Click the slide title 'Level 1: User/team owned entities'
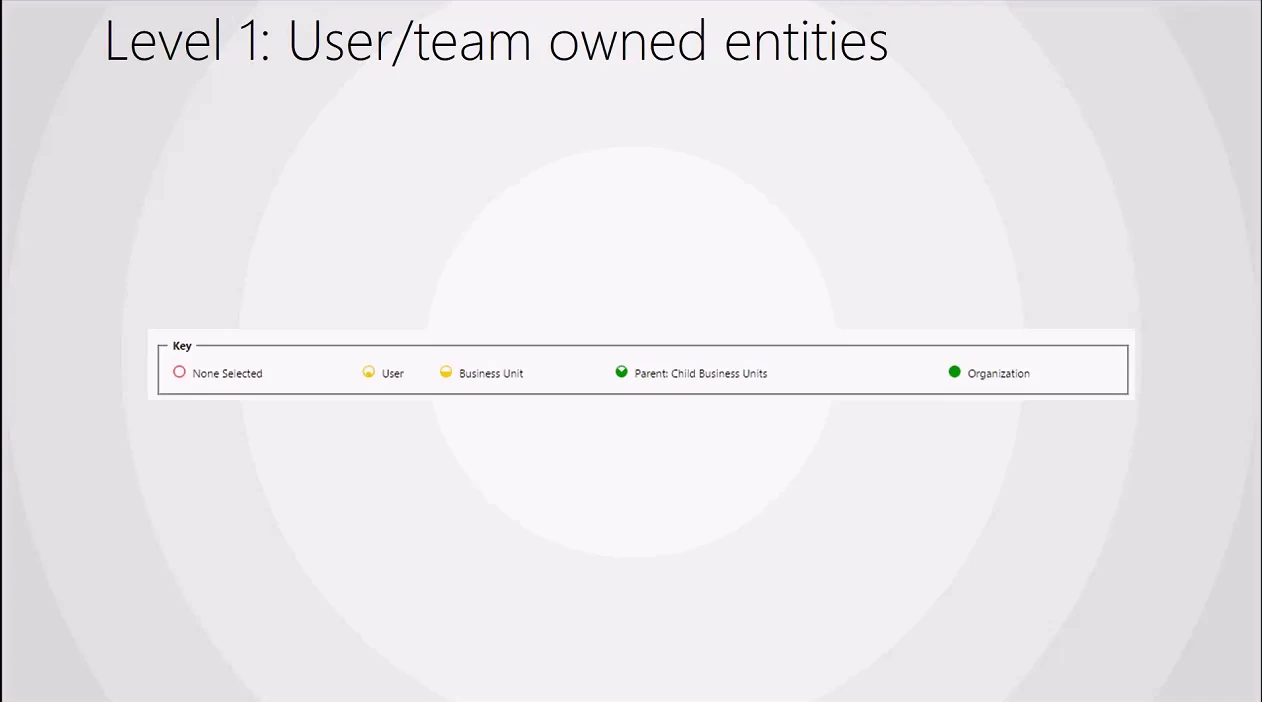Image resolution: width=1262 pixels, height=702 pixels. pyautogui.click(x=496, y=42)
